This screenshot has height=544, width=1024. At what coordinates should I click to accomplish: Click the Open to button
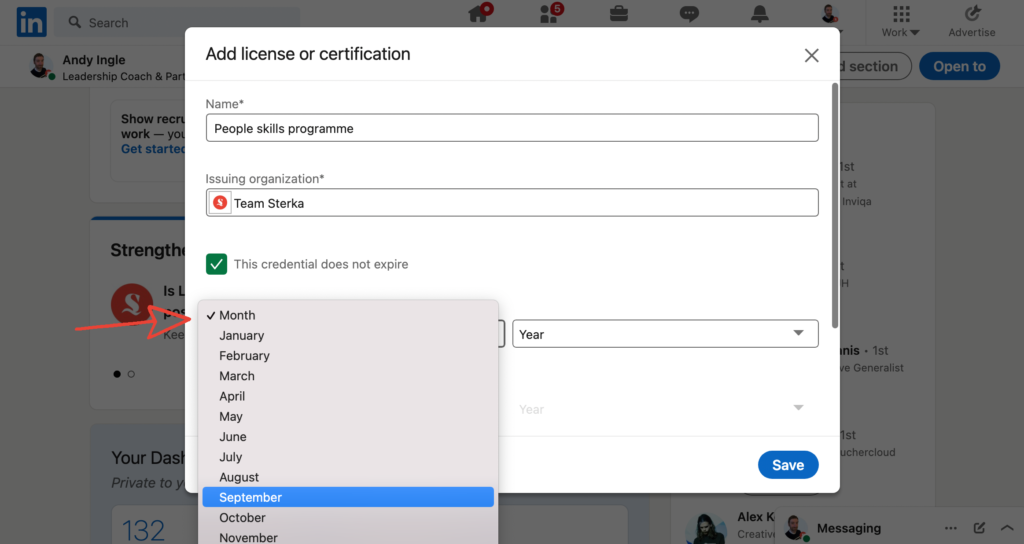959,67
